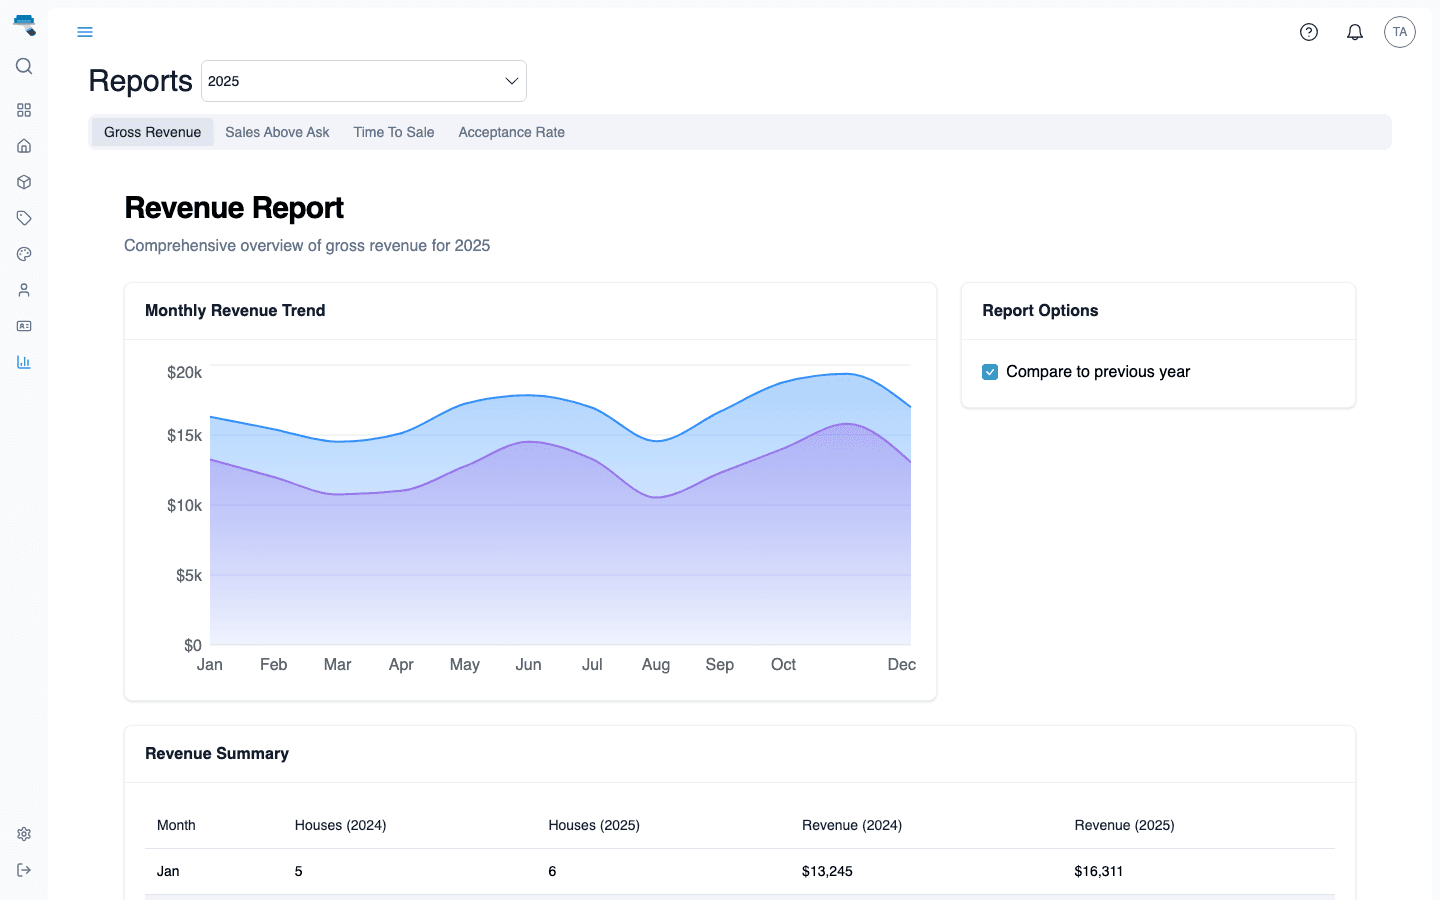Toggle the hamburger menu icon
Screen dimensions: 1440x900
click(85, 31)
